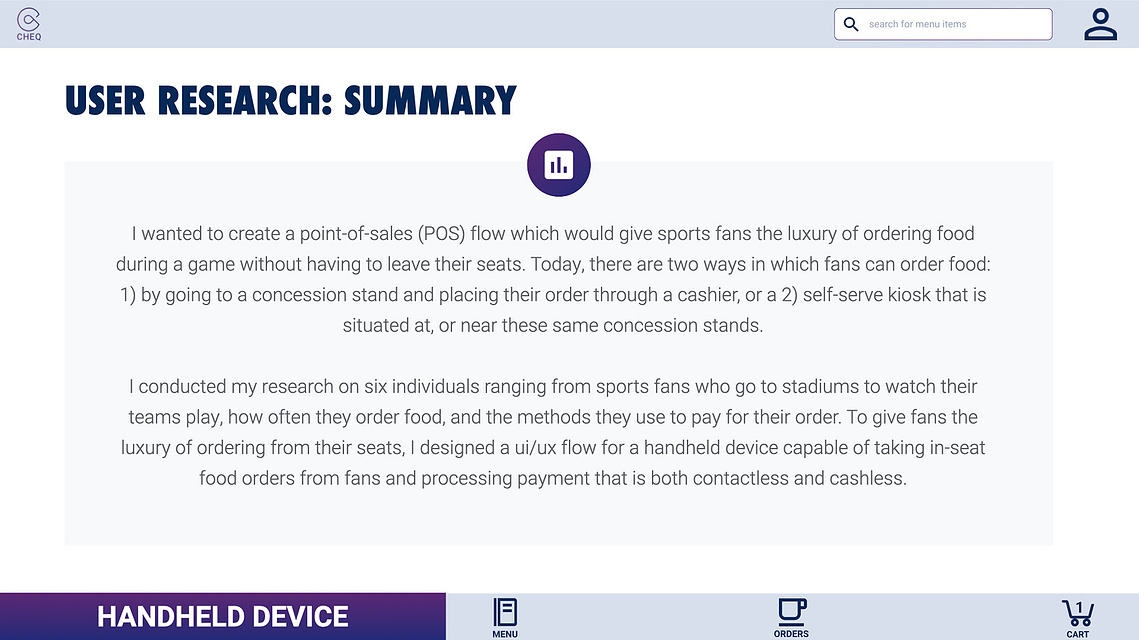Screen dimensions: 1139x640
Task: Open the Menu book icon
Action: (505, 612)
